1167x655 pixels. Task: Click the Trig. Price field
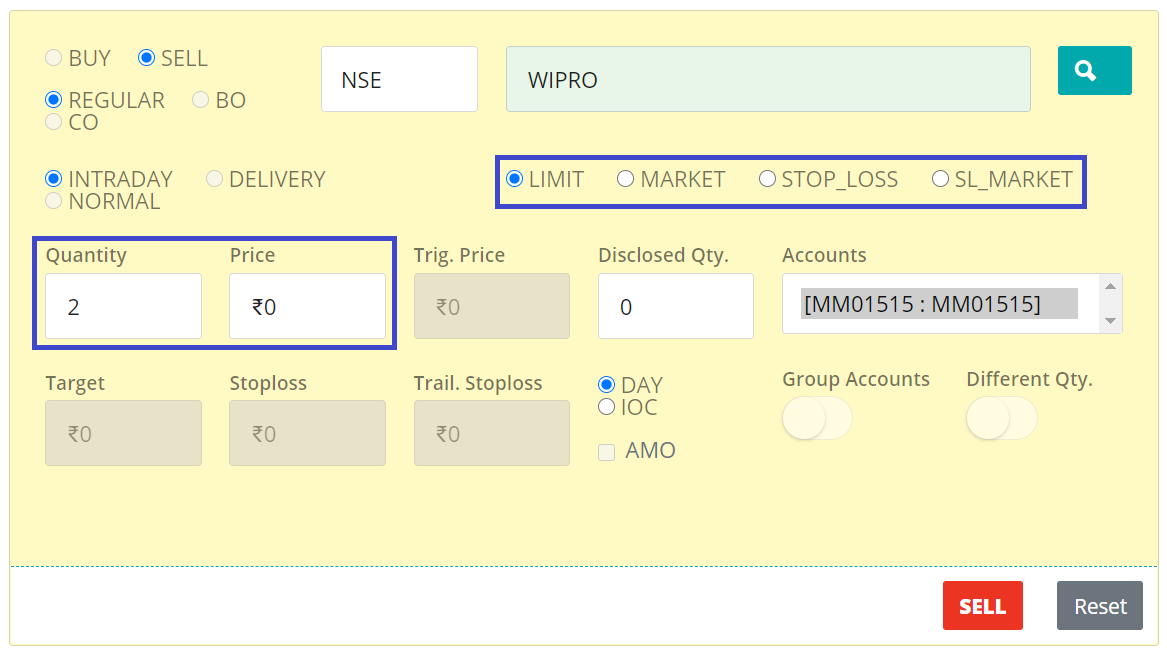click(x=492, y=306)
